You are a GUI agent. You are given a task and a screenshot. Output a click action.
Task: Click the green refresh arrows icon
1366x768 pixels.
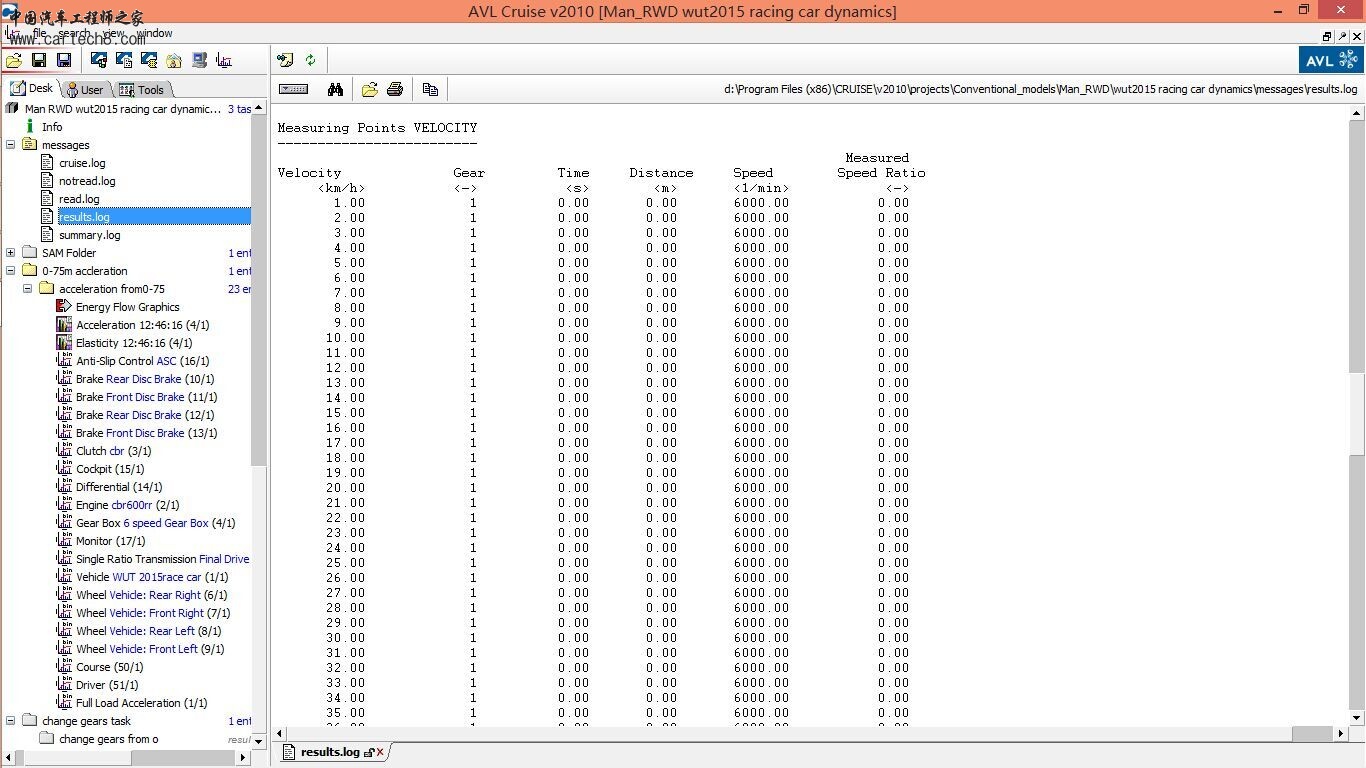coord(311,60)
